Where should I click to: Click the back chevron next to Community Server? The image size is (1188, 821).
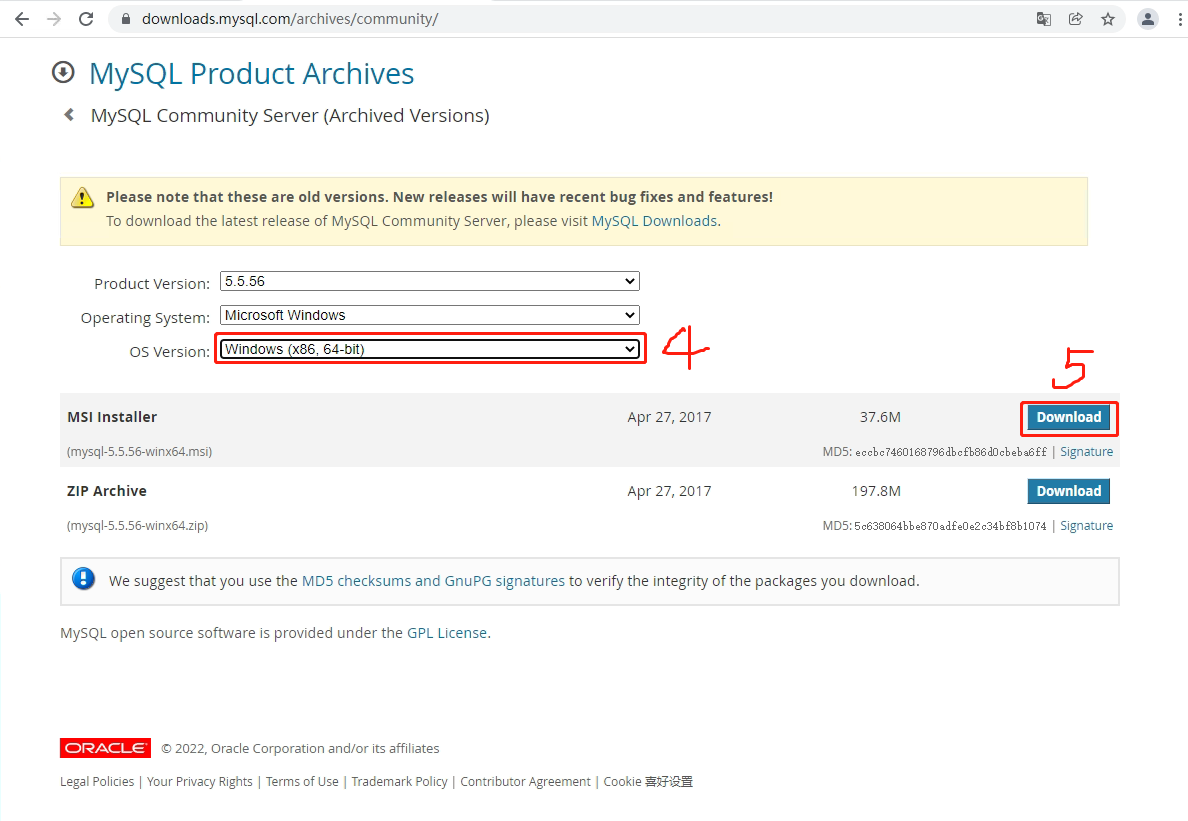[x=69, y=114]
